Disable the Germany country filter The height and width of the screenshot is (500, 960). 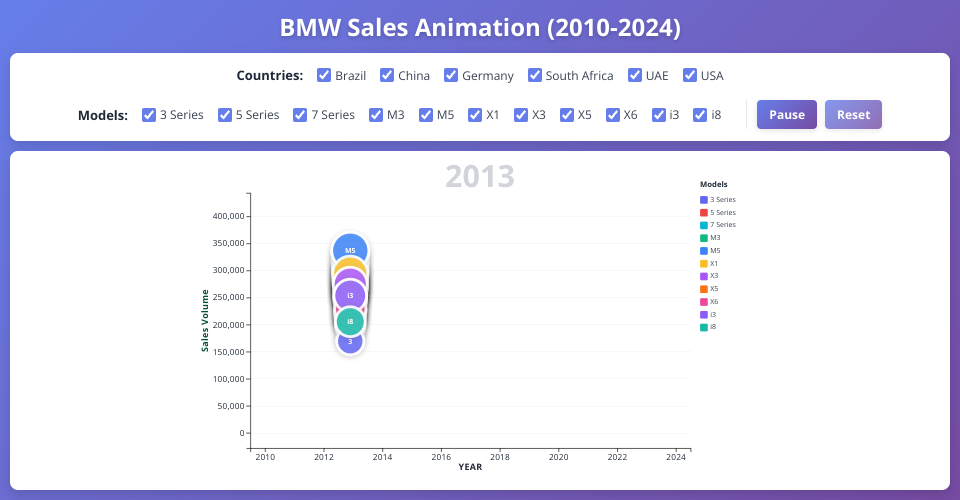click(451, 75)
